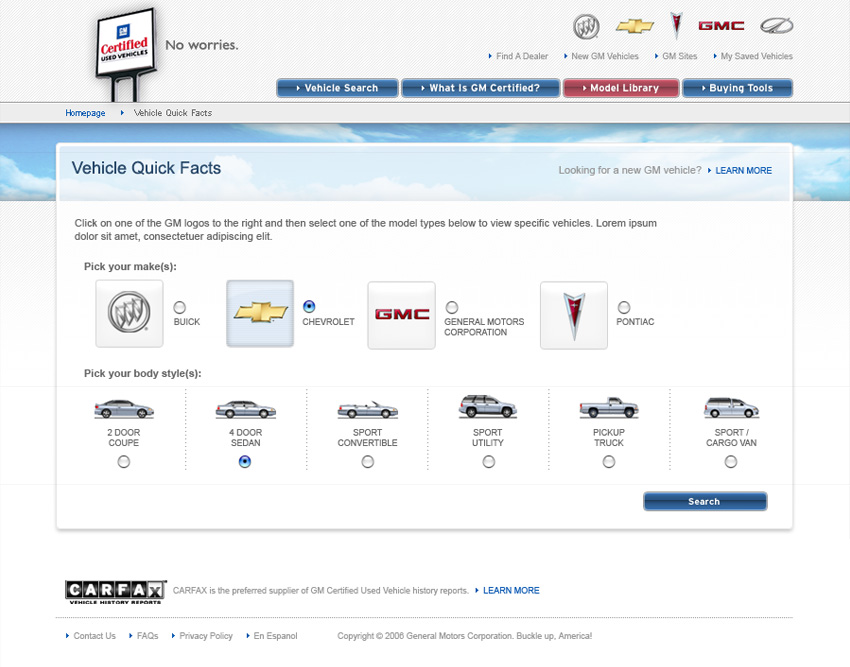Click the "Vehicle Quick Facts" breadcrumb text
The width and height of the screenshot is (850, 667).
point(173,113)
